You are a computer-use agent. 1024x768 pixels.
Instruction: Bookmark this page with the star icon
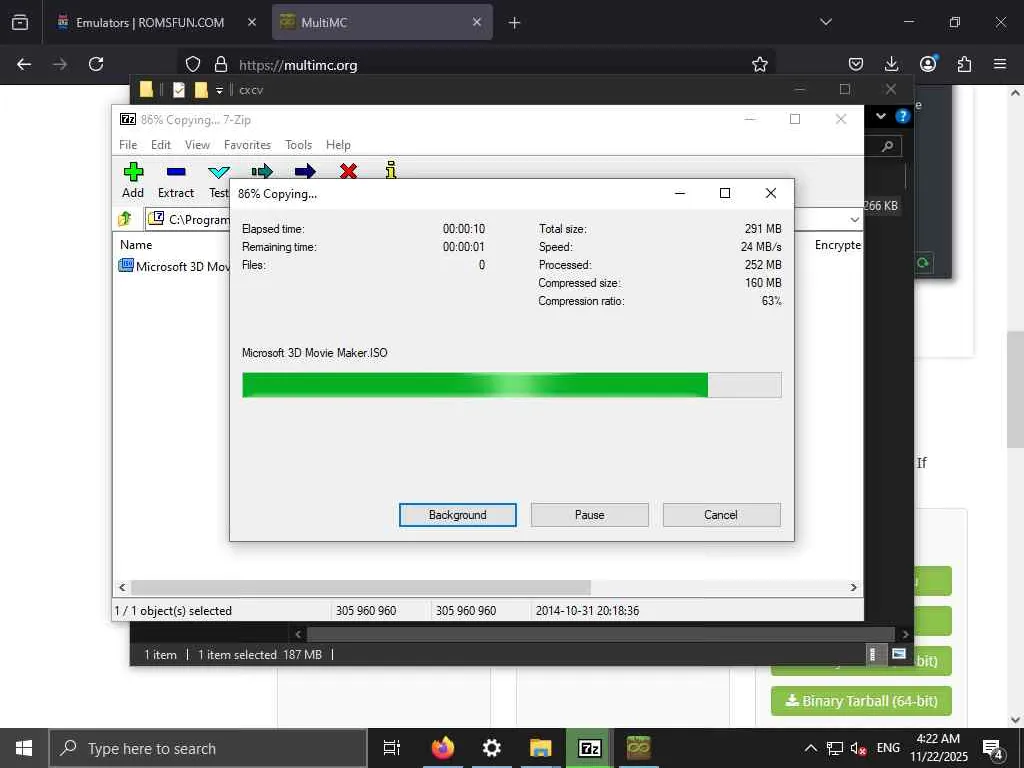[760, 64]
